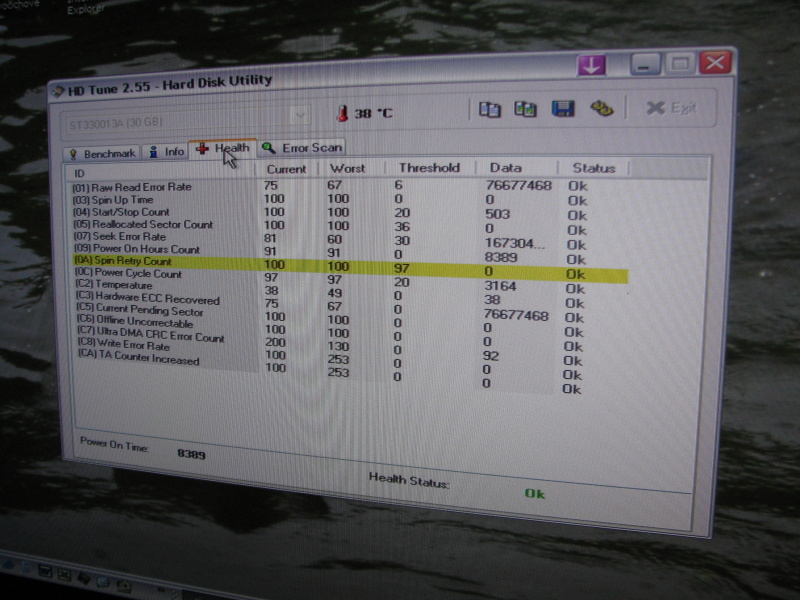Click the purple down-arrow title bar button
This screenshot has width=800, height=600.
pos(592,65)
